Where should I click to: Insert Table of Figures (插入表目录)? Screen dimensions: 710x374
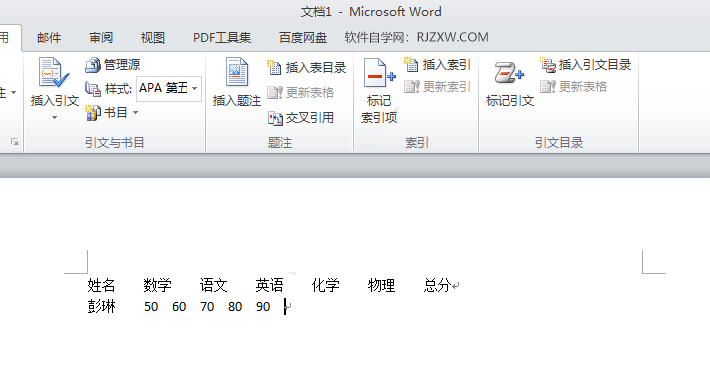point(307,68)
